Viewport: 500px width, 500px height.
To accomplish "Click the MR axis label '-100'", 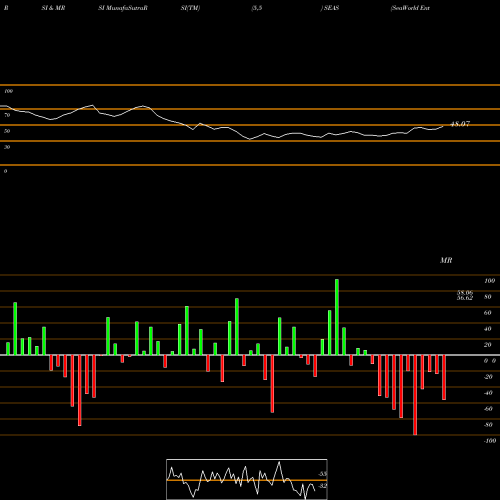I will click(x=490, y=441).
